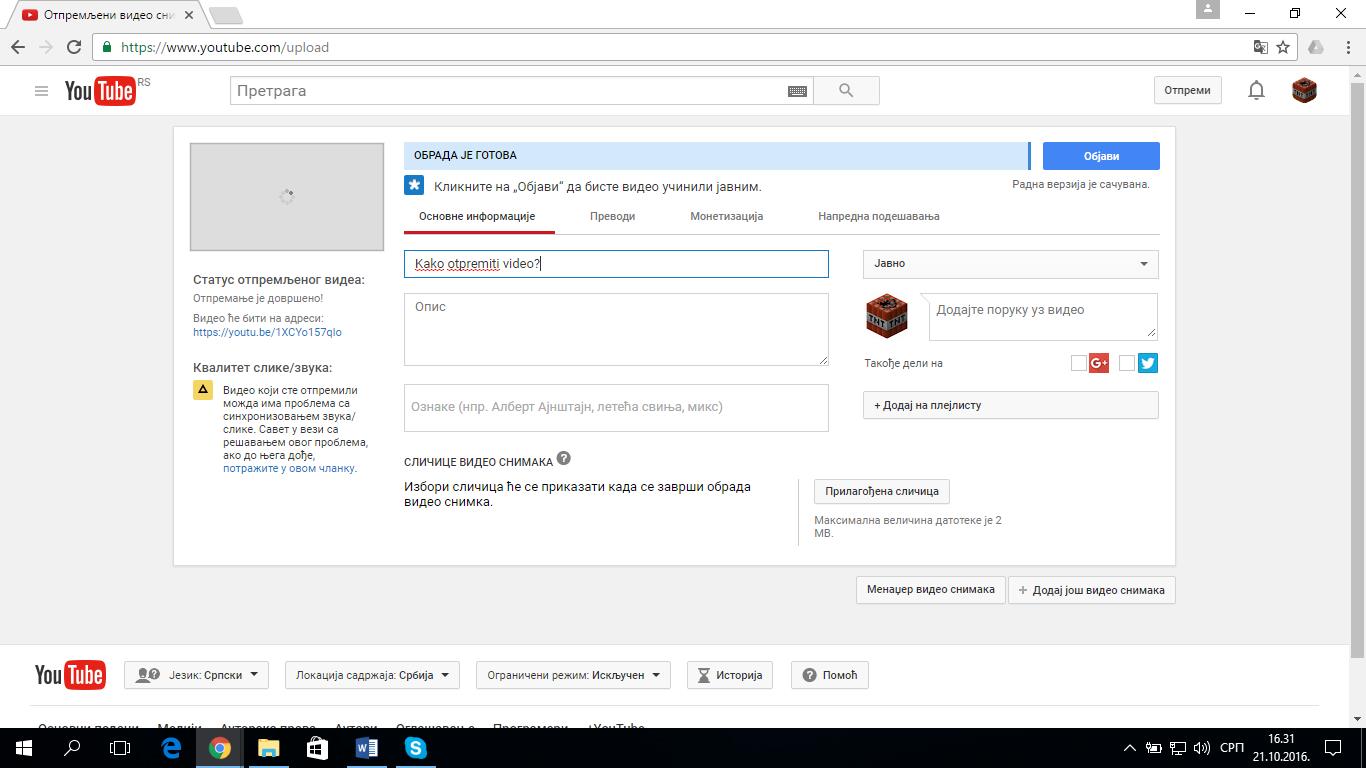Click the thumbnails help question mark icon
Viewport: 1366px width, 768px height.
click(564, 459)
